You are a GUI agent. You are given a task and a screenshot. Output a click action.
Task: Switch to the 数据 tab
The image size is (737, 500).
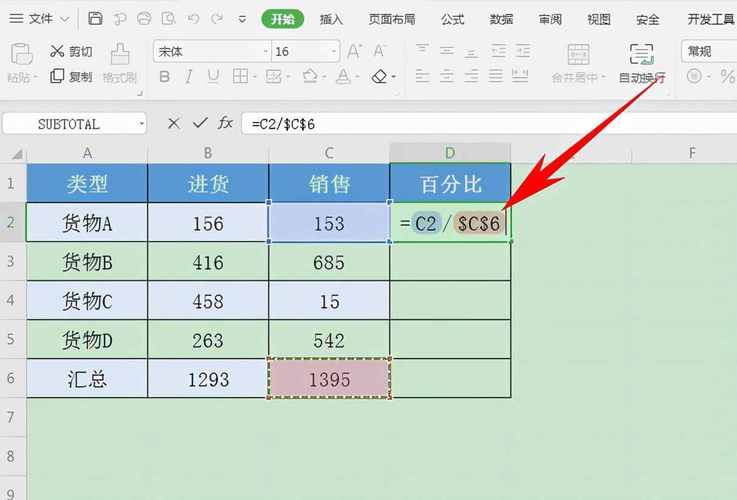pyautogui.click(x=501, y=19)
